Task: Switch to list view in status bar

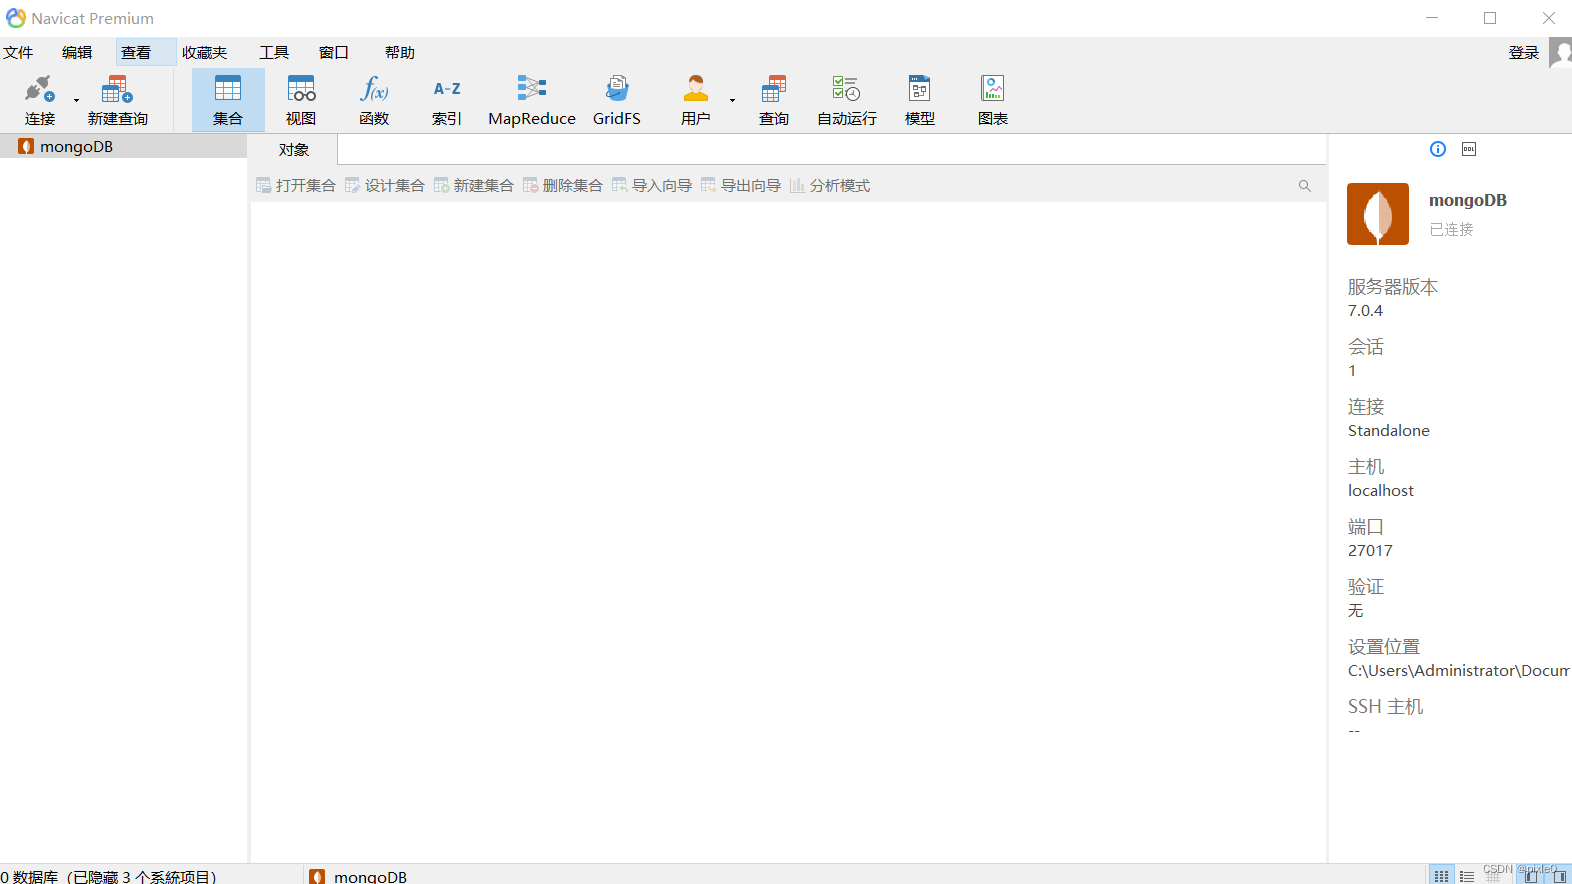Action: (x=1466, y=876)
